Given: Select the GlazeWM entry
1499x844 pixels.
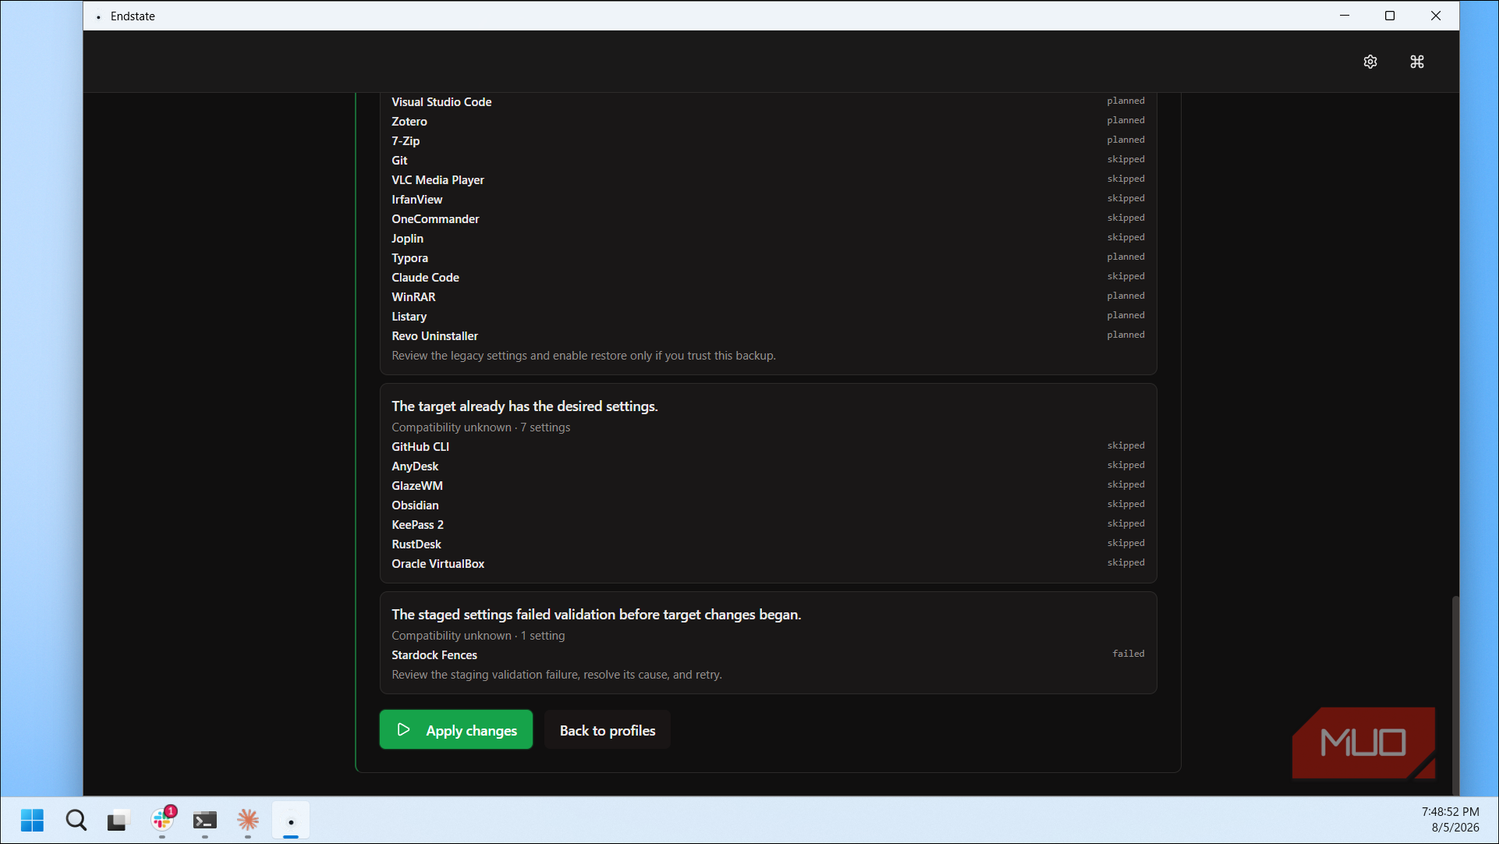Looking at the screenshot, I should 768,486.
